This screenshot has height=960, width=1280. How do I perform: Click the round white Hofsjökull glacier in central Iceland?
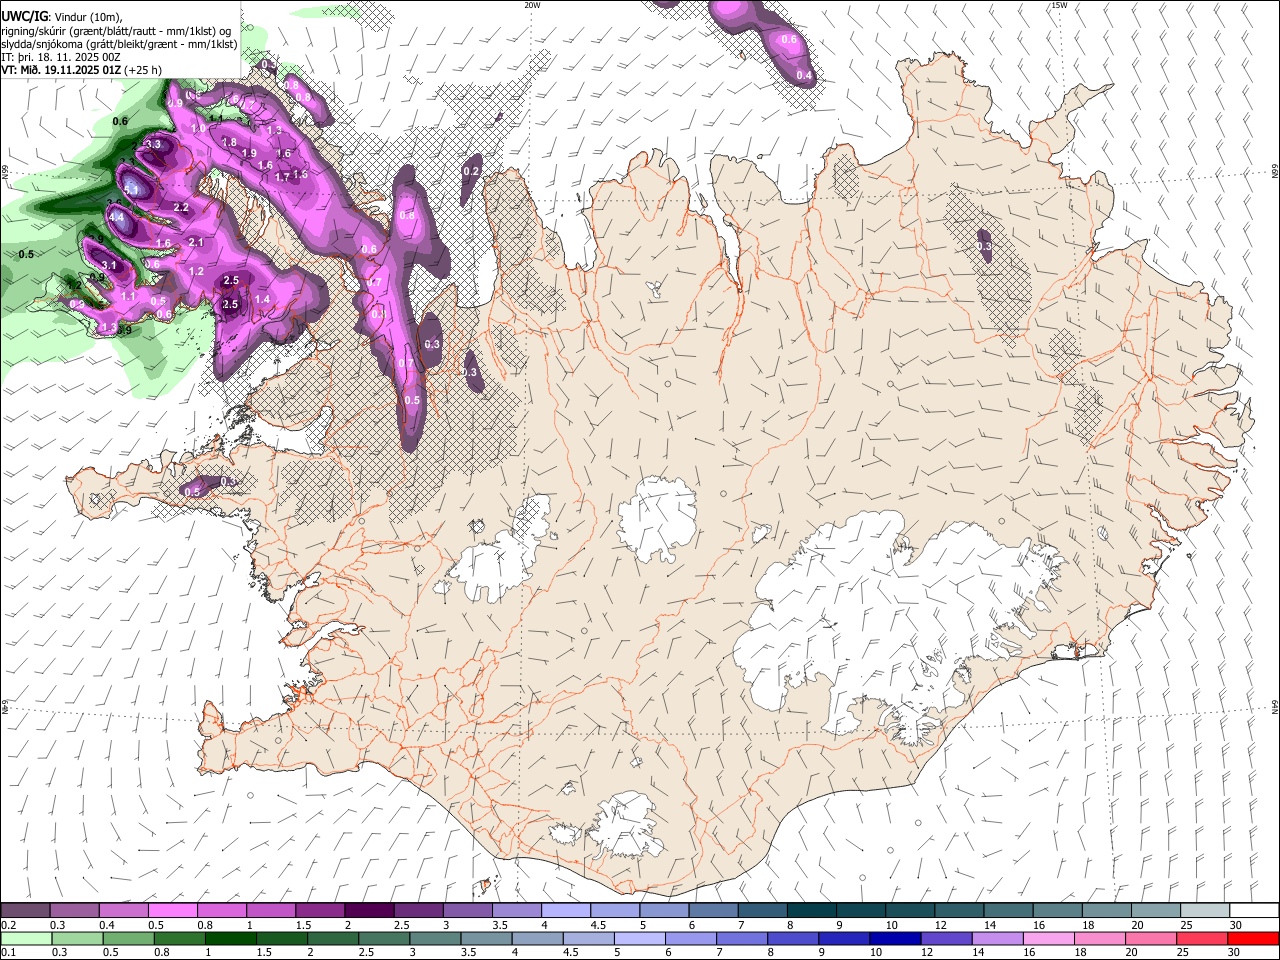point(657,518)
